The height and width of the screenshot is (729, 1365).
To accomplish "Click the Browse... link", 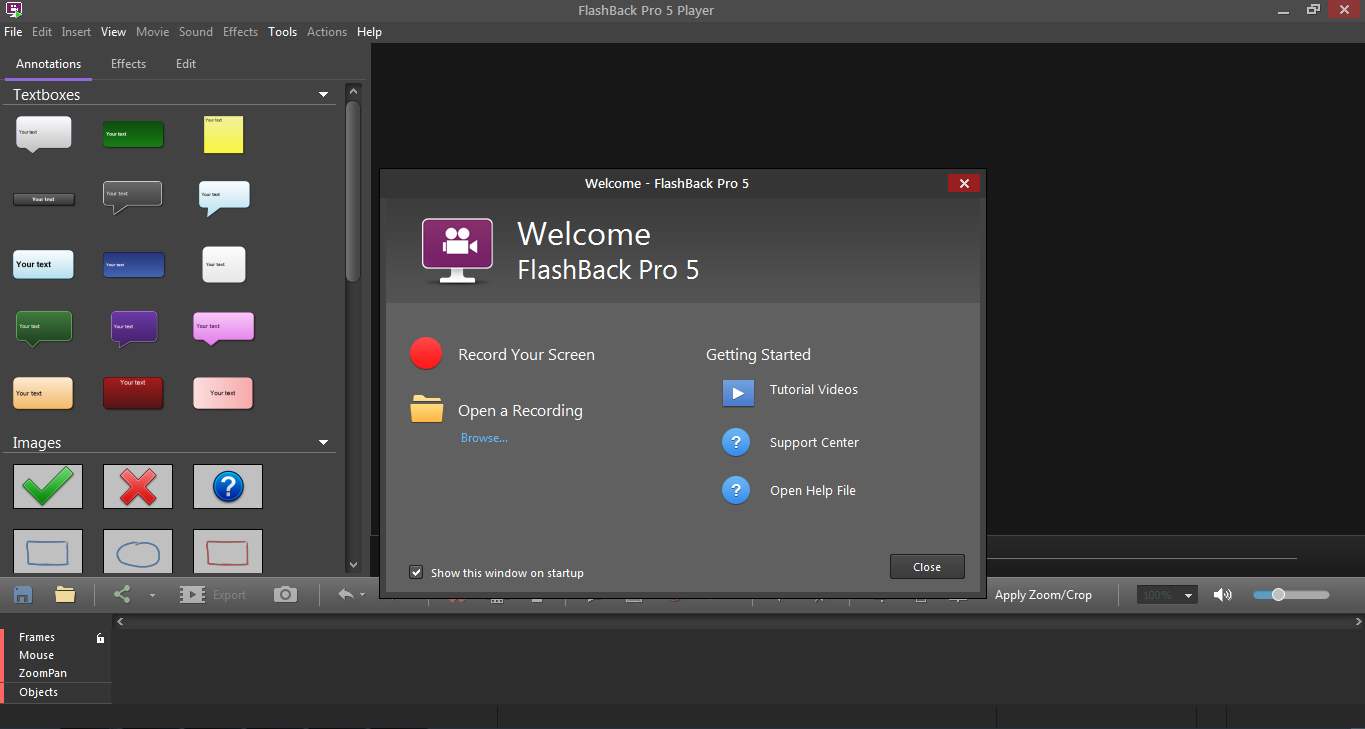I will (484, 438).
